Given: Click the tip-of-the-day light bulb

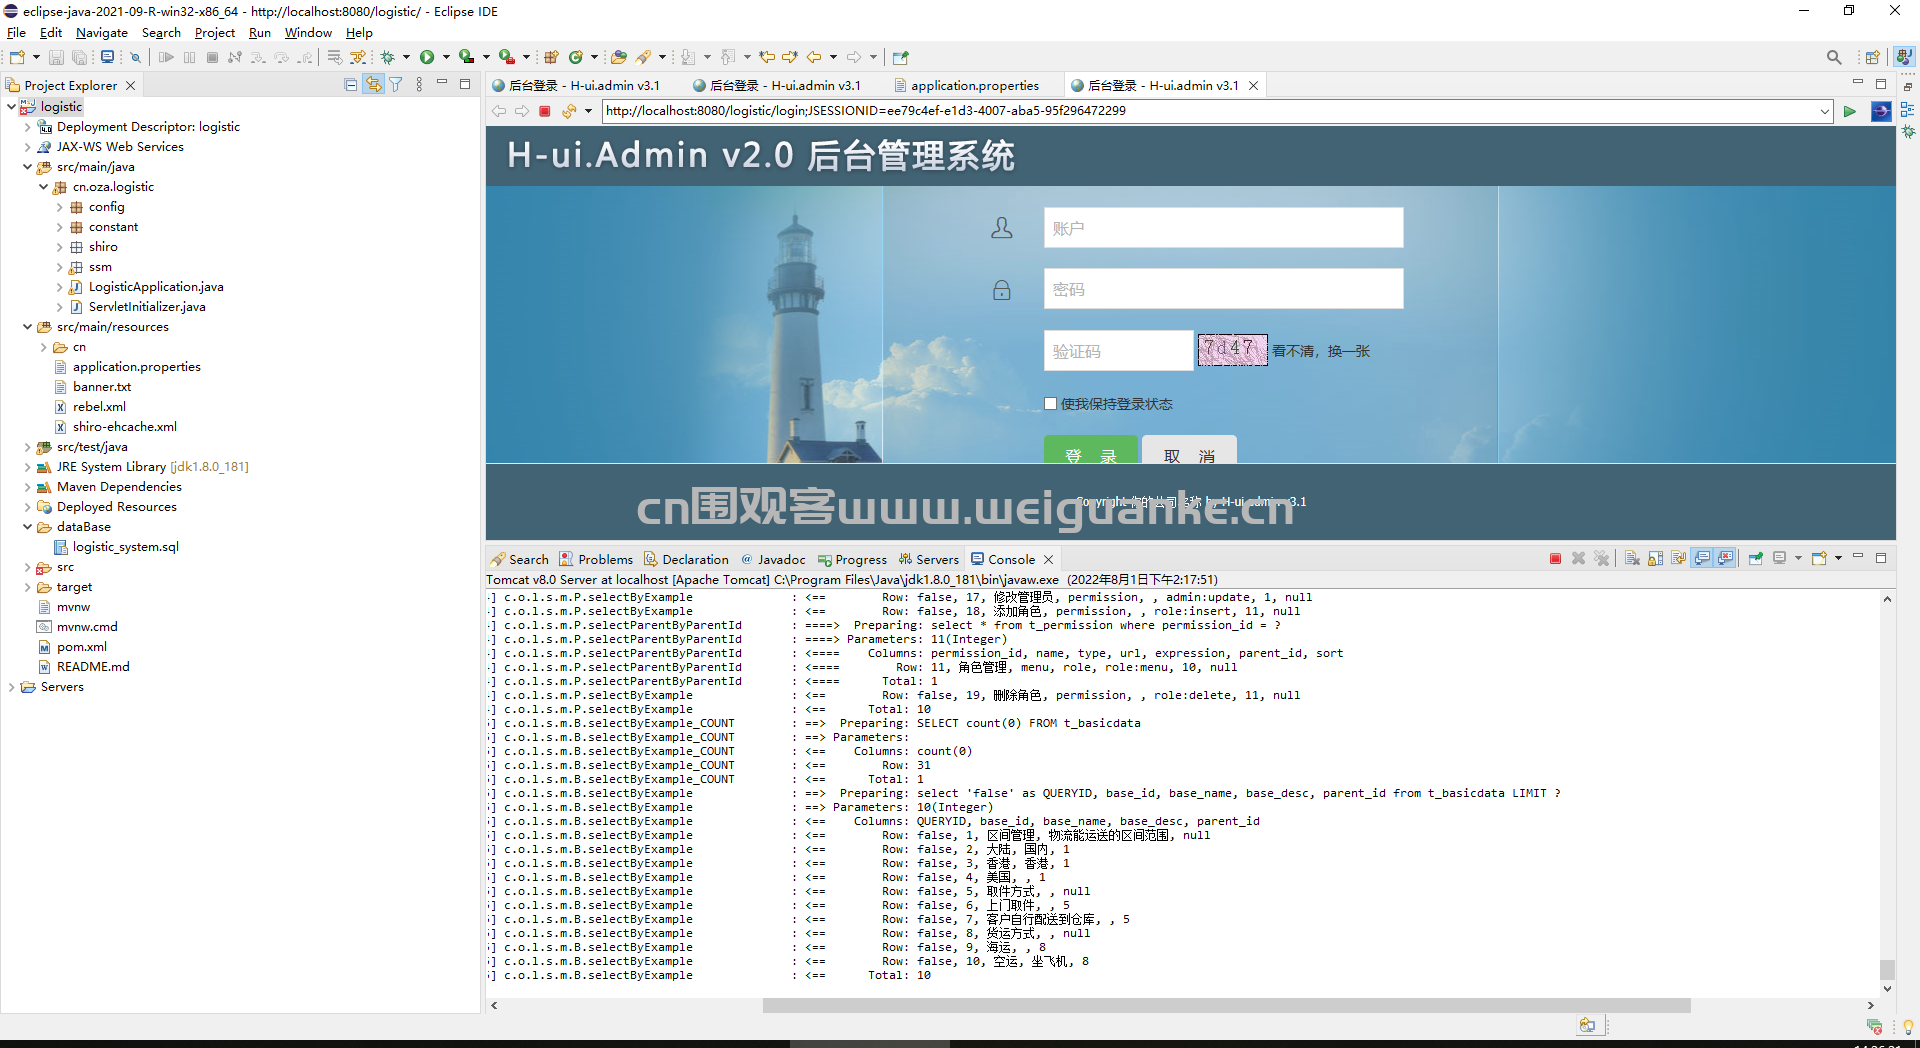Looking at the screenshot, I should tap(1907, 1026).
